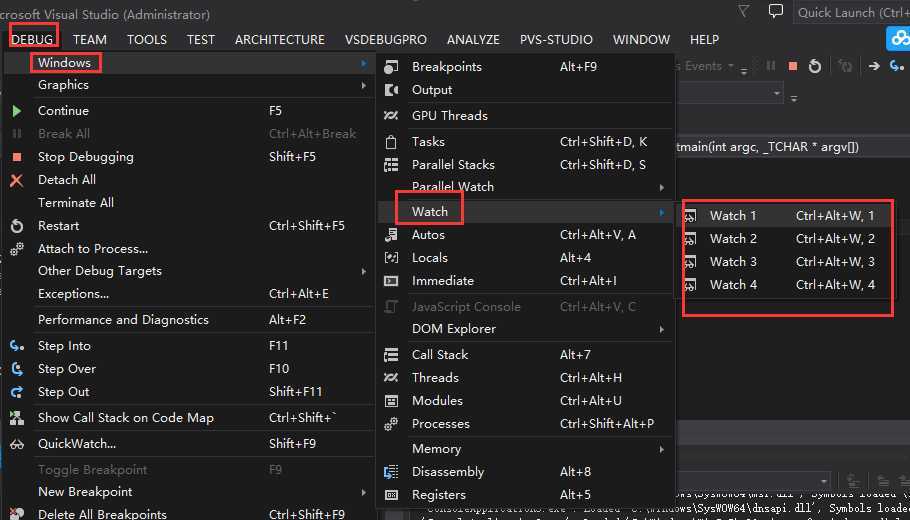
Task: Expand the DOM Explorer submenu
Action: click(x=662, y=330)
